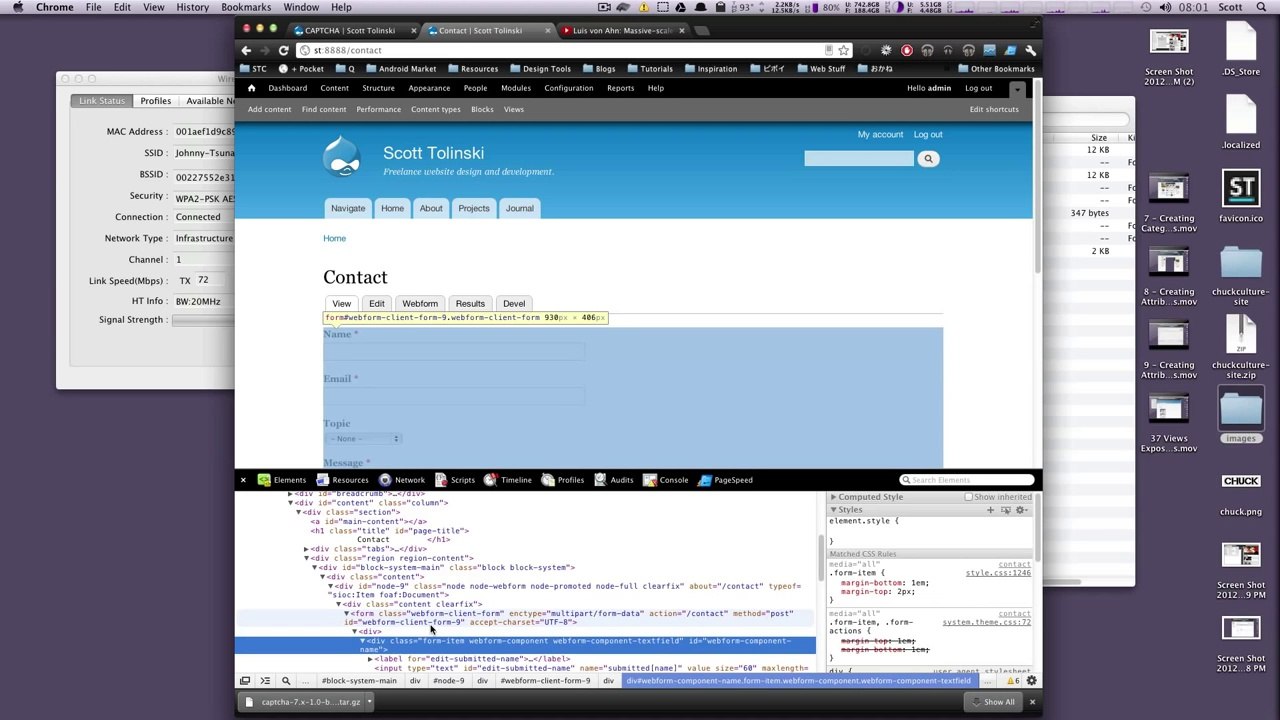Viewport: 1280px width, 720px height.
Task: Open the Topic select dropdown
Action: pos(364,439)
